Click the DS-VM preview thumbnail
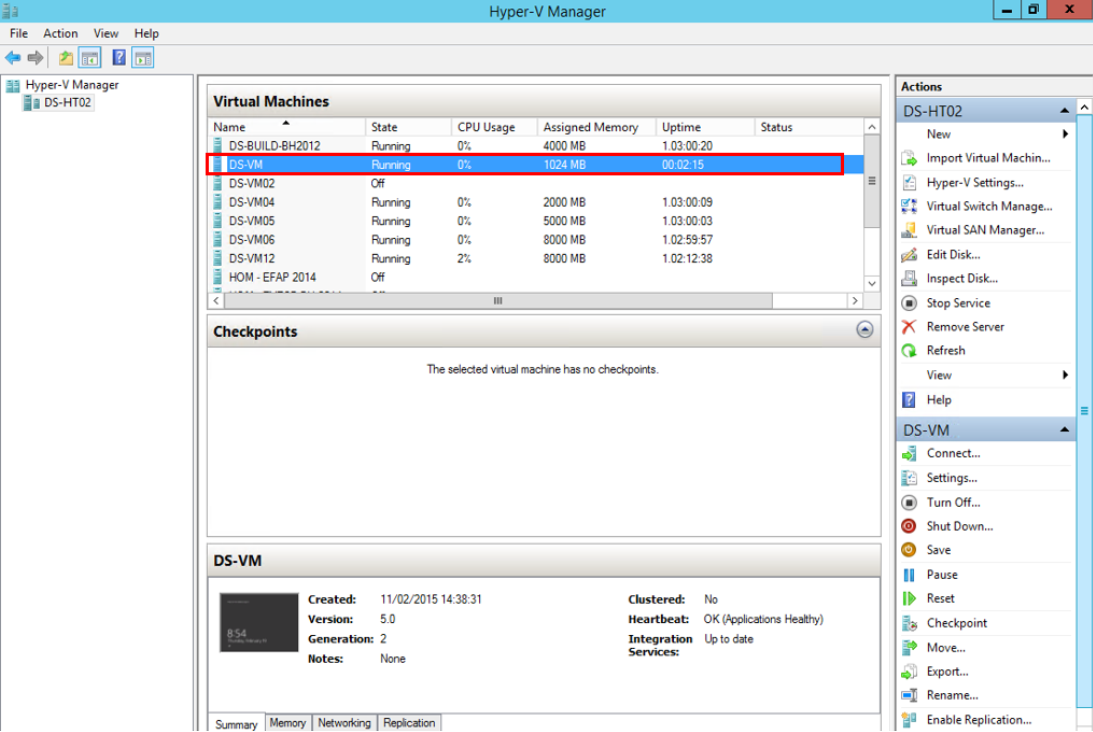 pos(259,623)
